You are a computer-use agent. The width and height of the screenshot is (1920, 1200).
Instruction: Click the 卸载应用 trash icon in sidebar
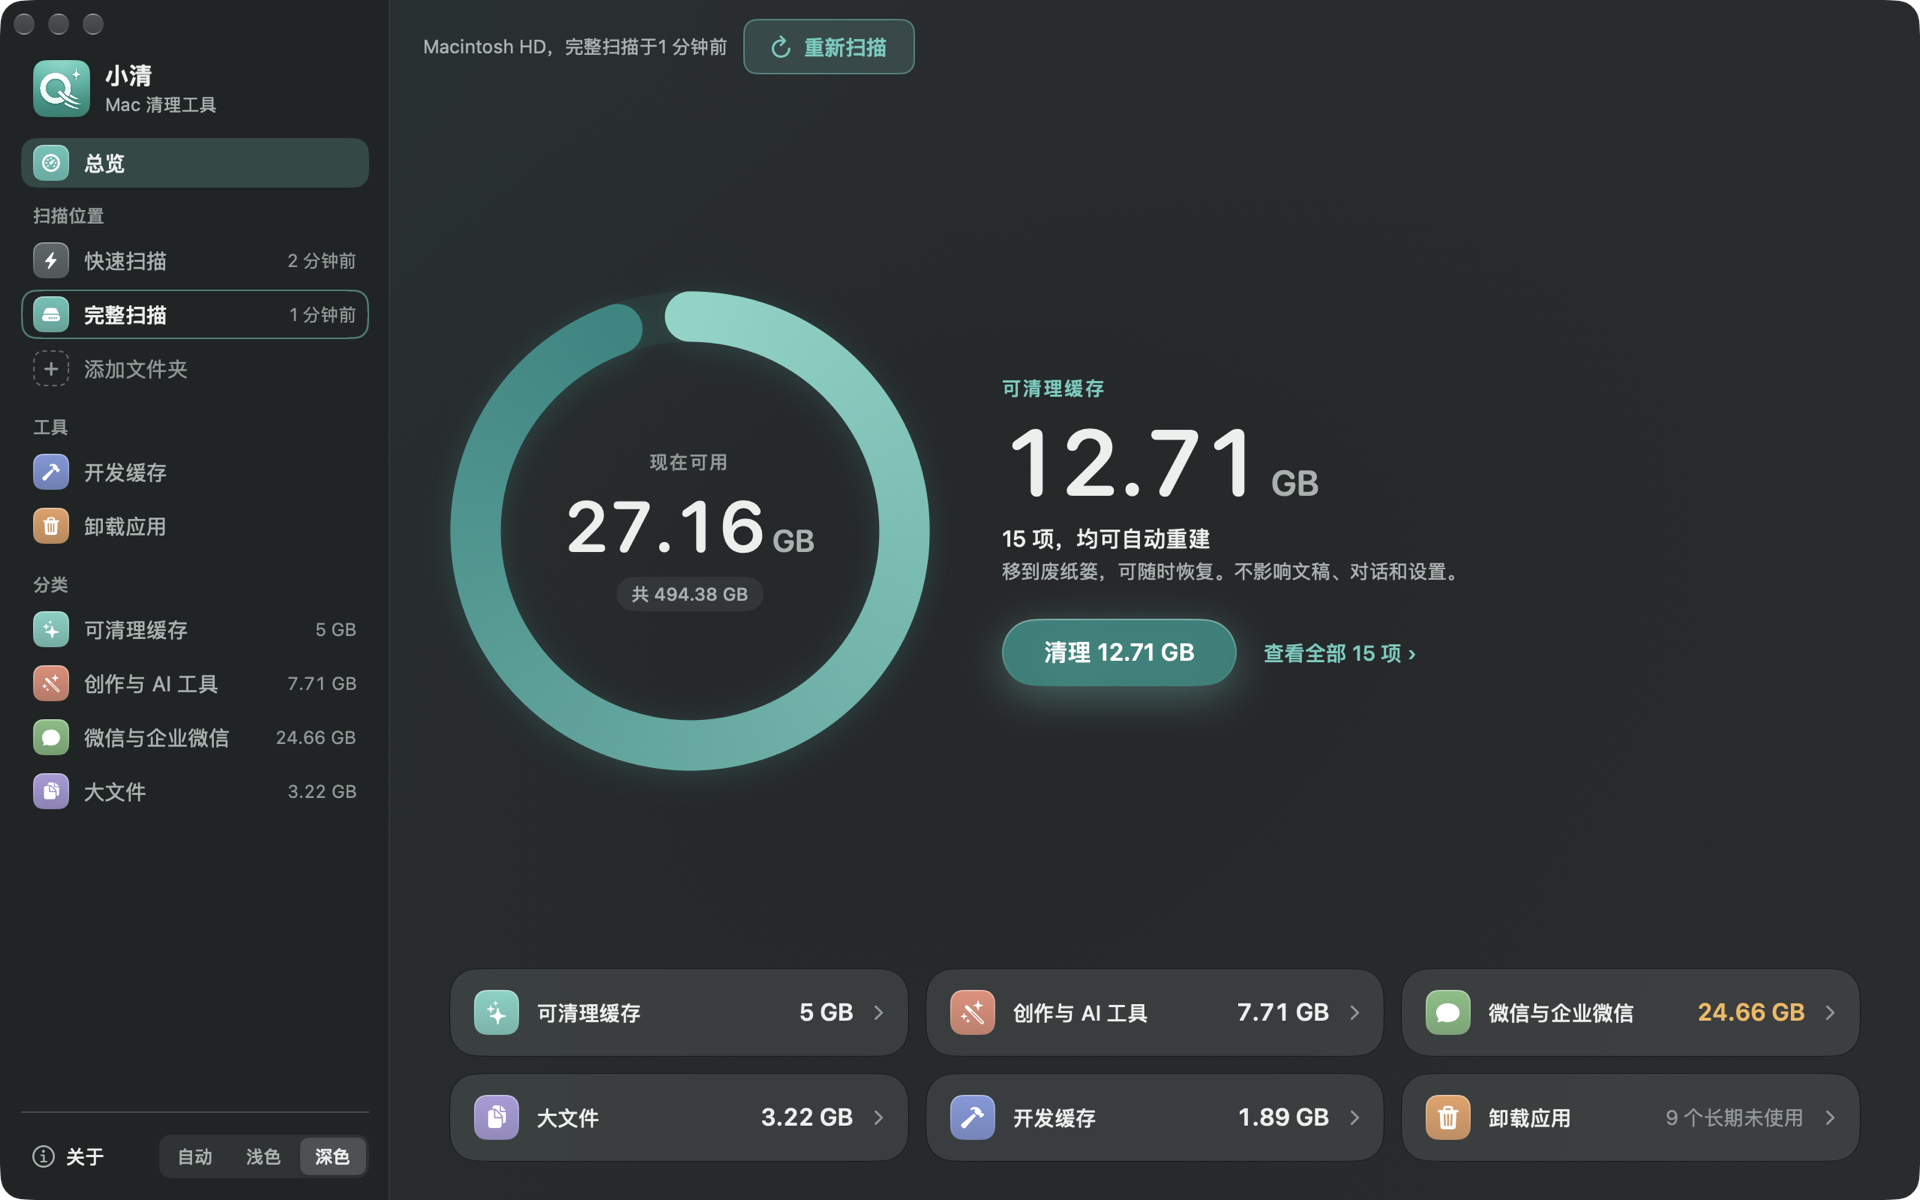(x=51, y=526)
